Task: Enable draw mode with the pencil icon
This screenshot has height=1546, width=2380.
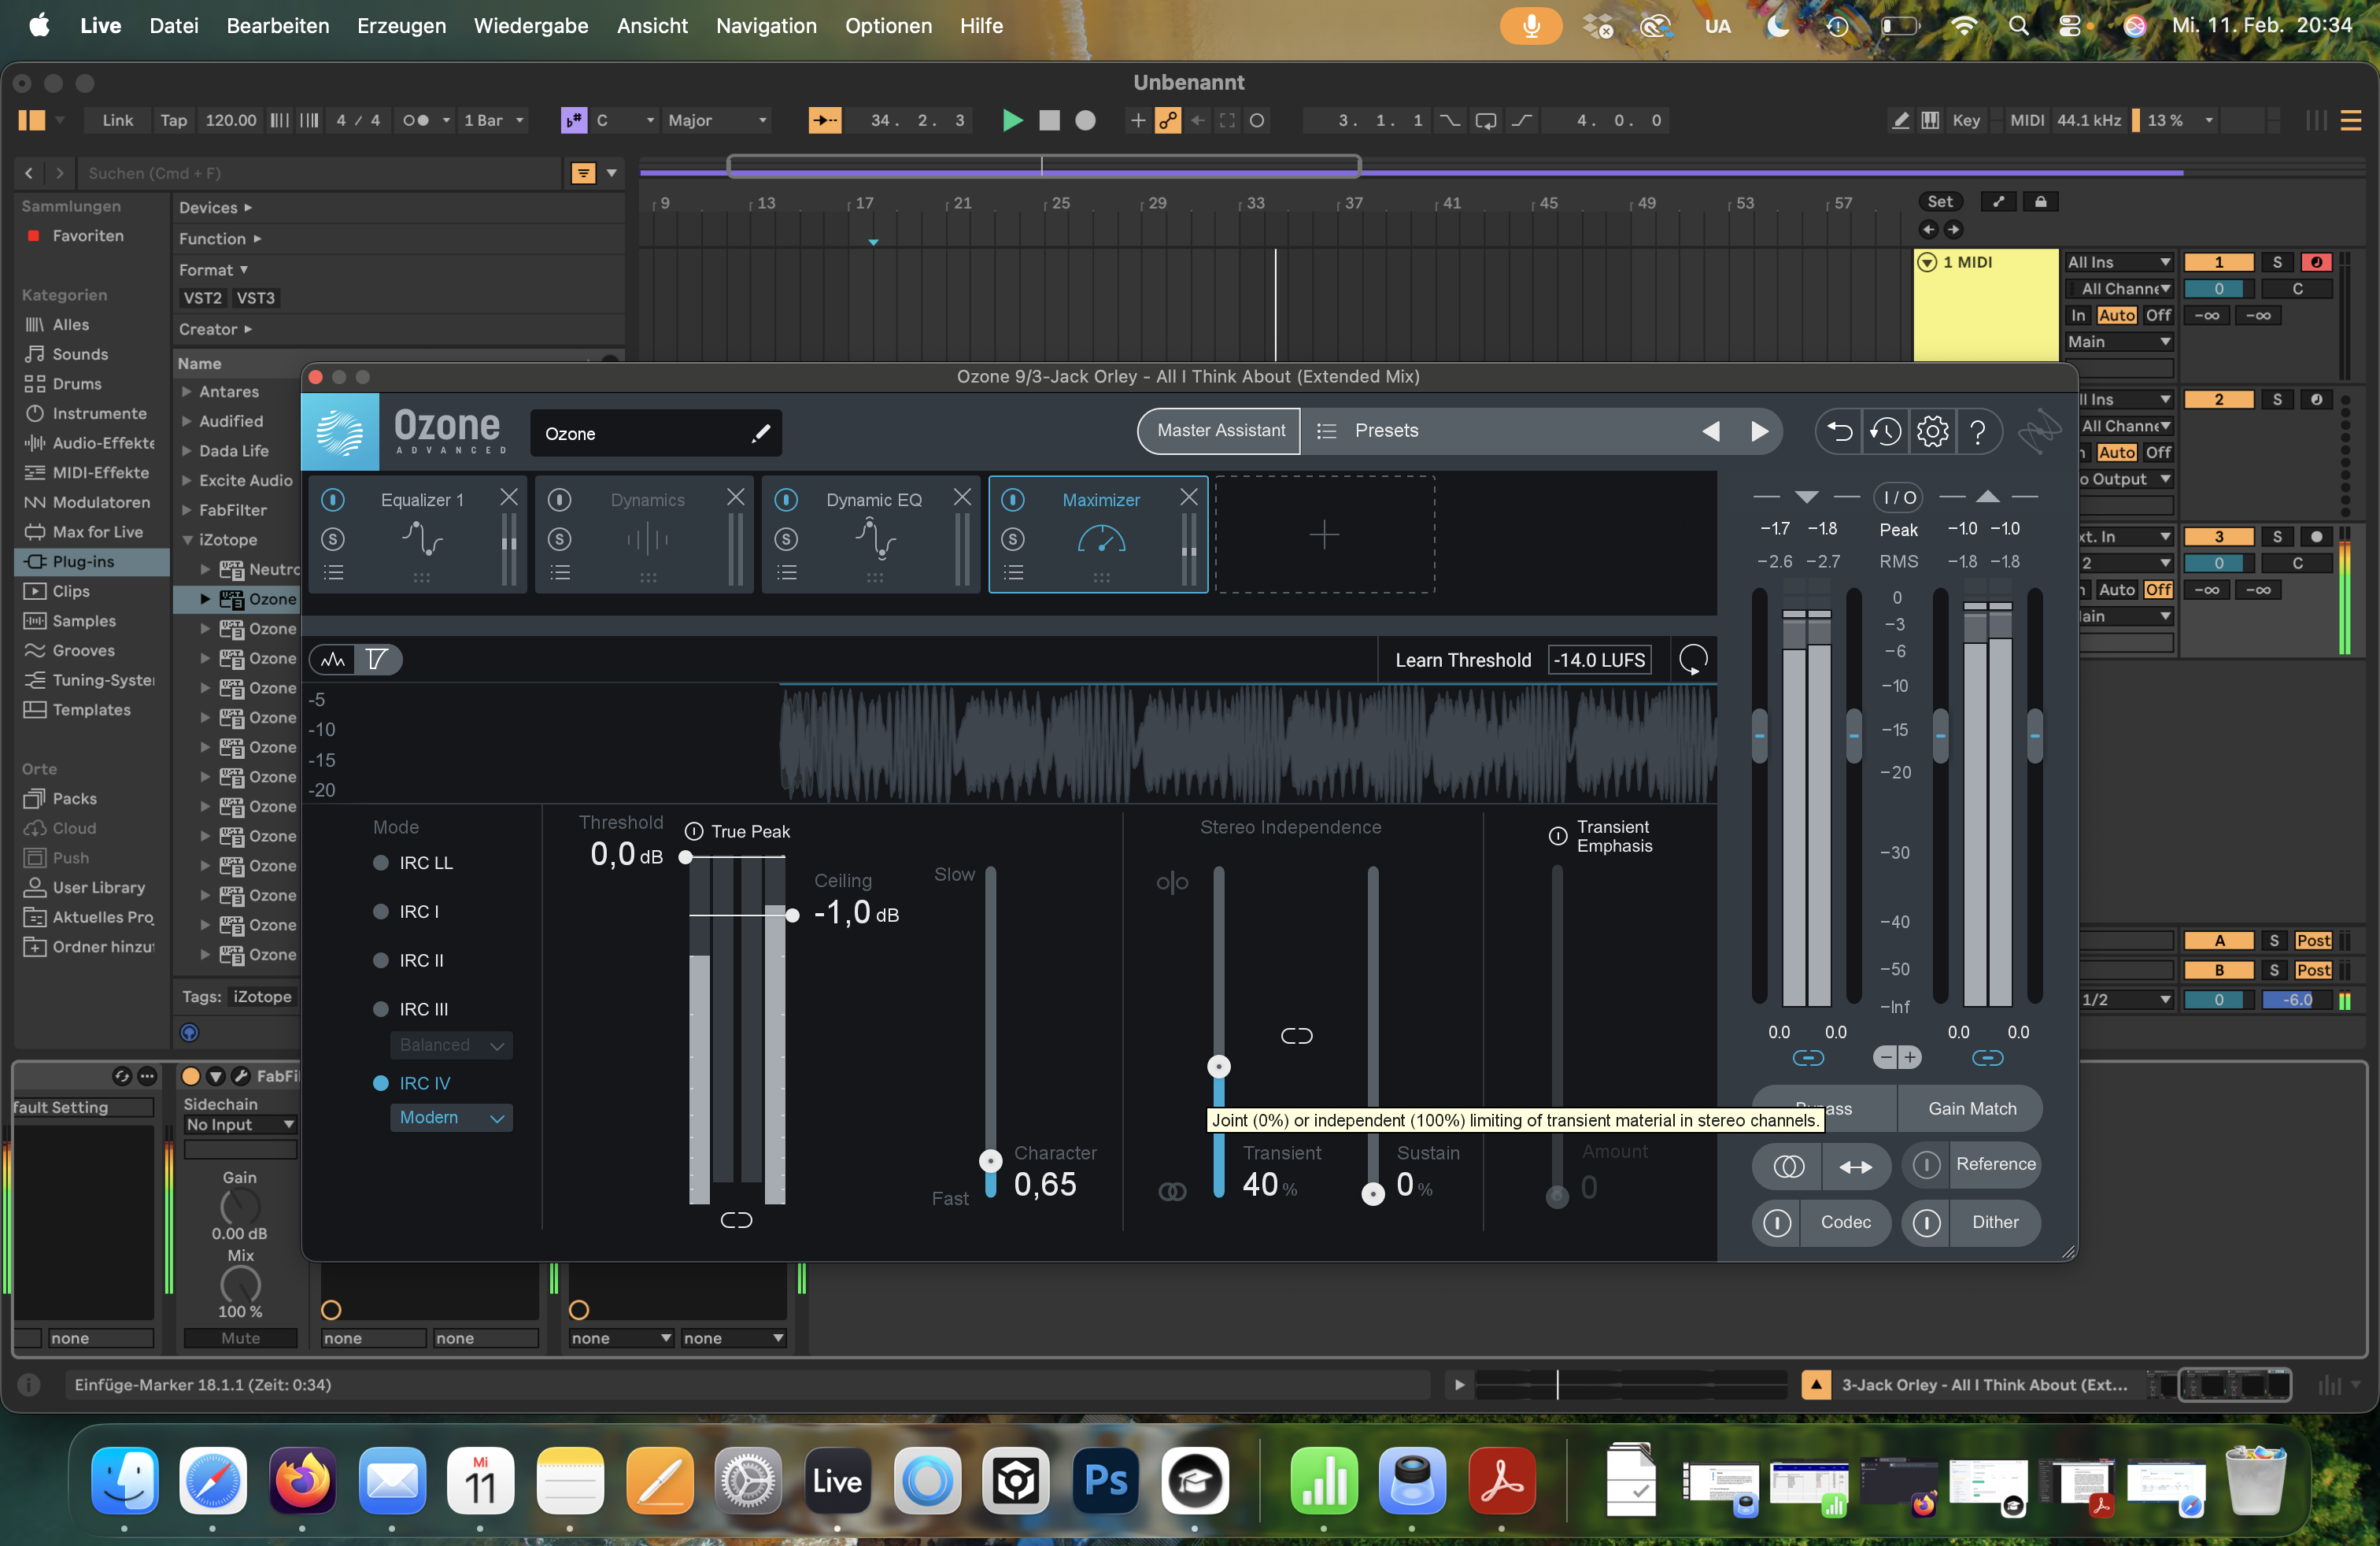Action: pyautogui.click(x=1900, y=120)
